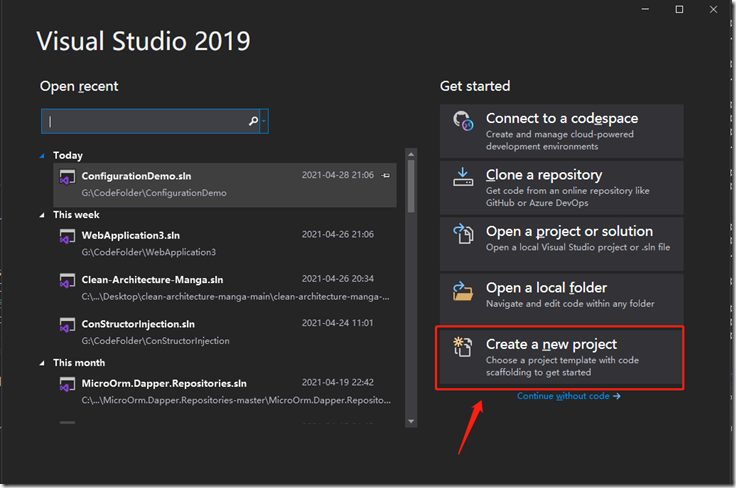
Task: Choose Open a local folder
Action: click(561, 300)
